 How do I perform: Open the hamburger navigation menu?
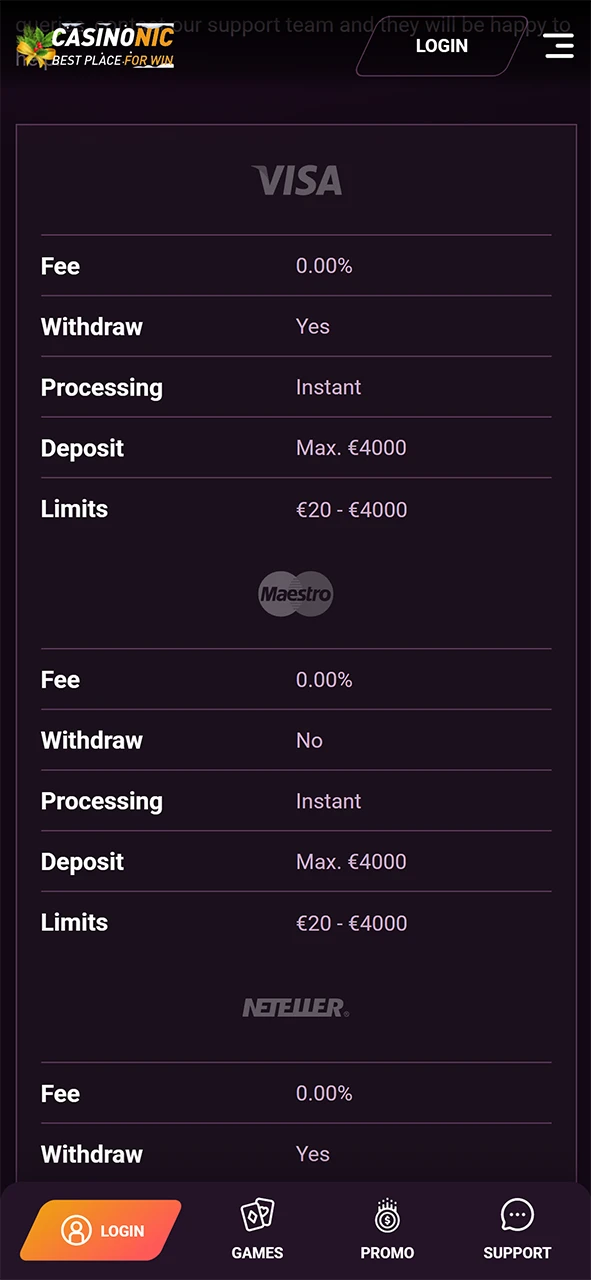[559, 45]
